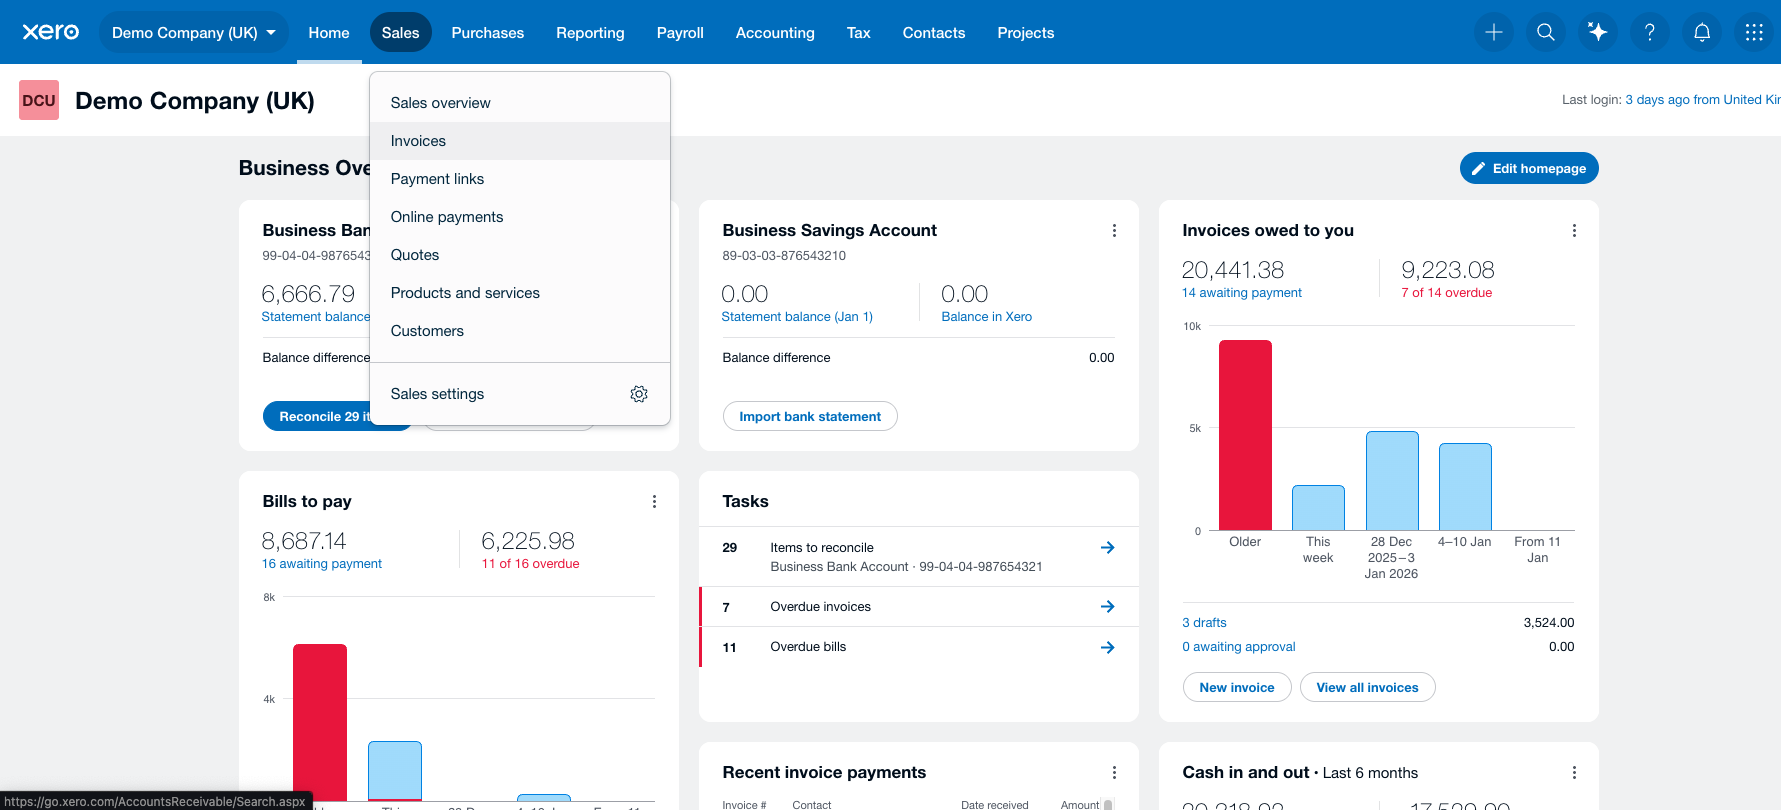Click the New invoice button
The width and height of the screenshot is (1781, 810).
tap(1237, 687)
